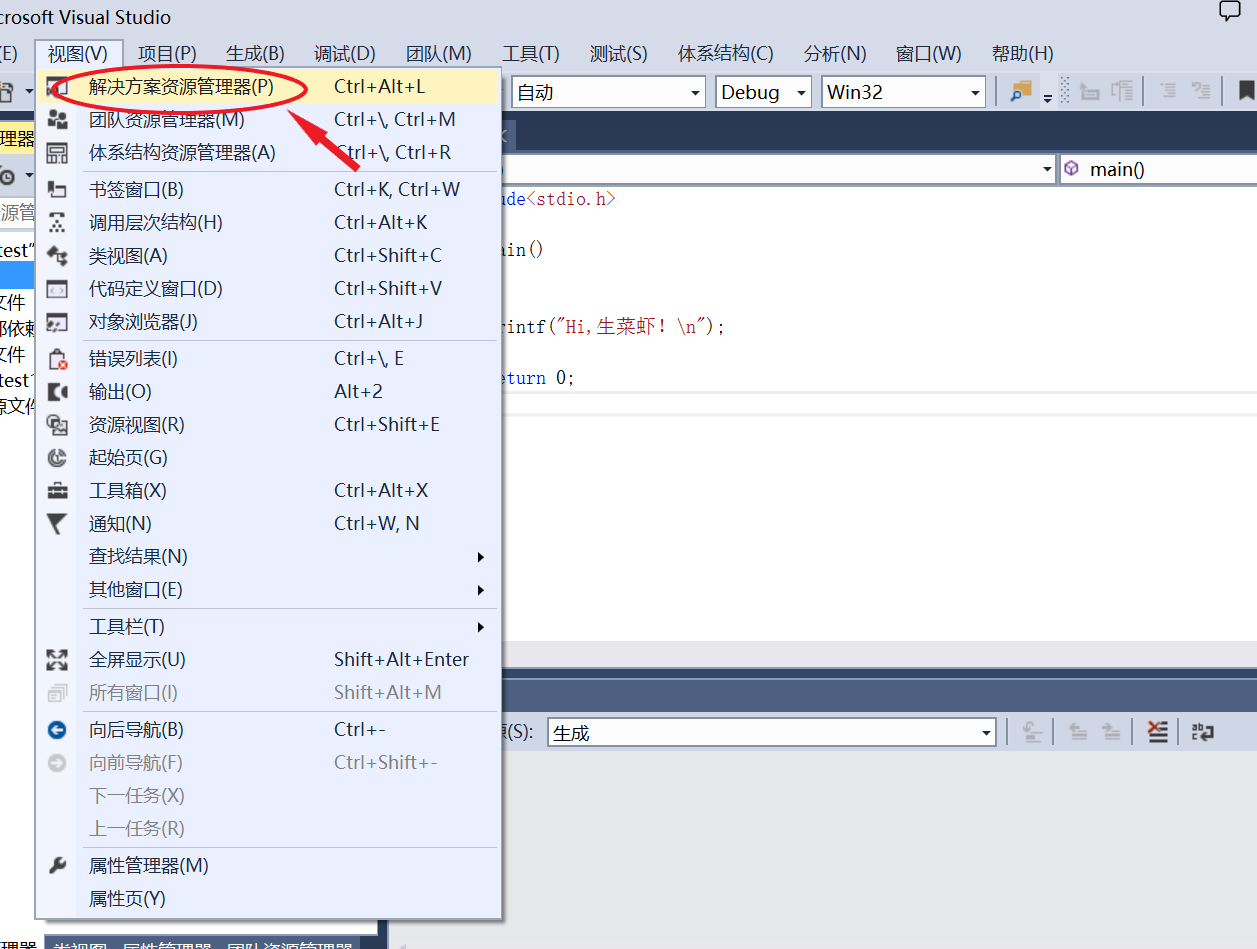Open the 团队(M) menu bar item
The height and width of the screenshot is (949, 1257).
point(439,53)
